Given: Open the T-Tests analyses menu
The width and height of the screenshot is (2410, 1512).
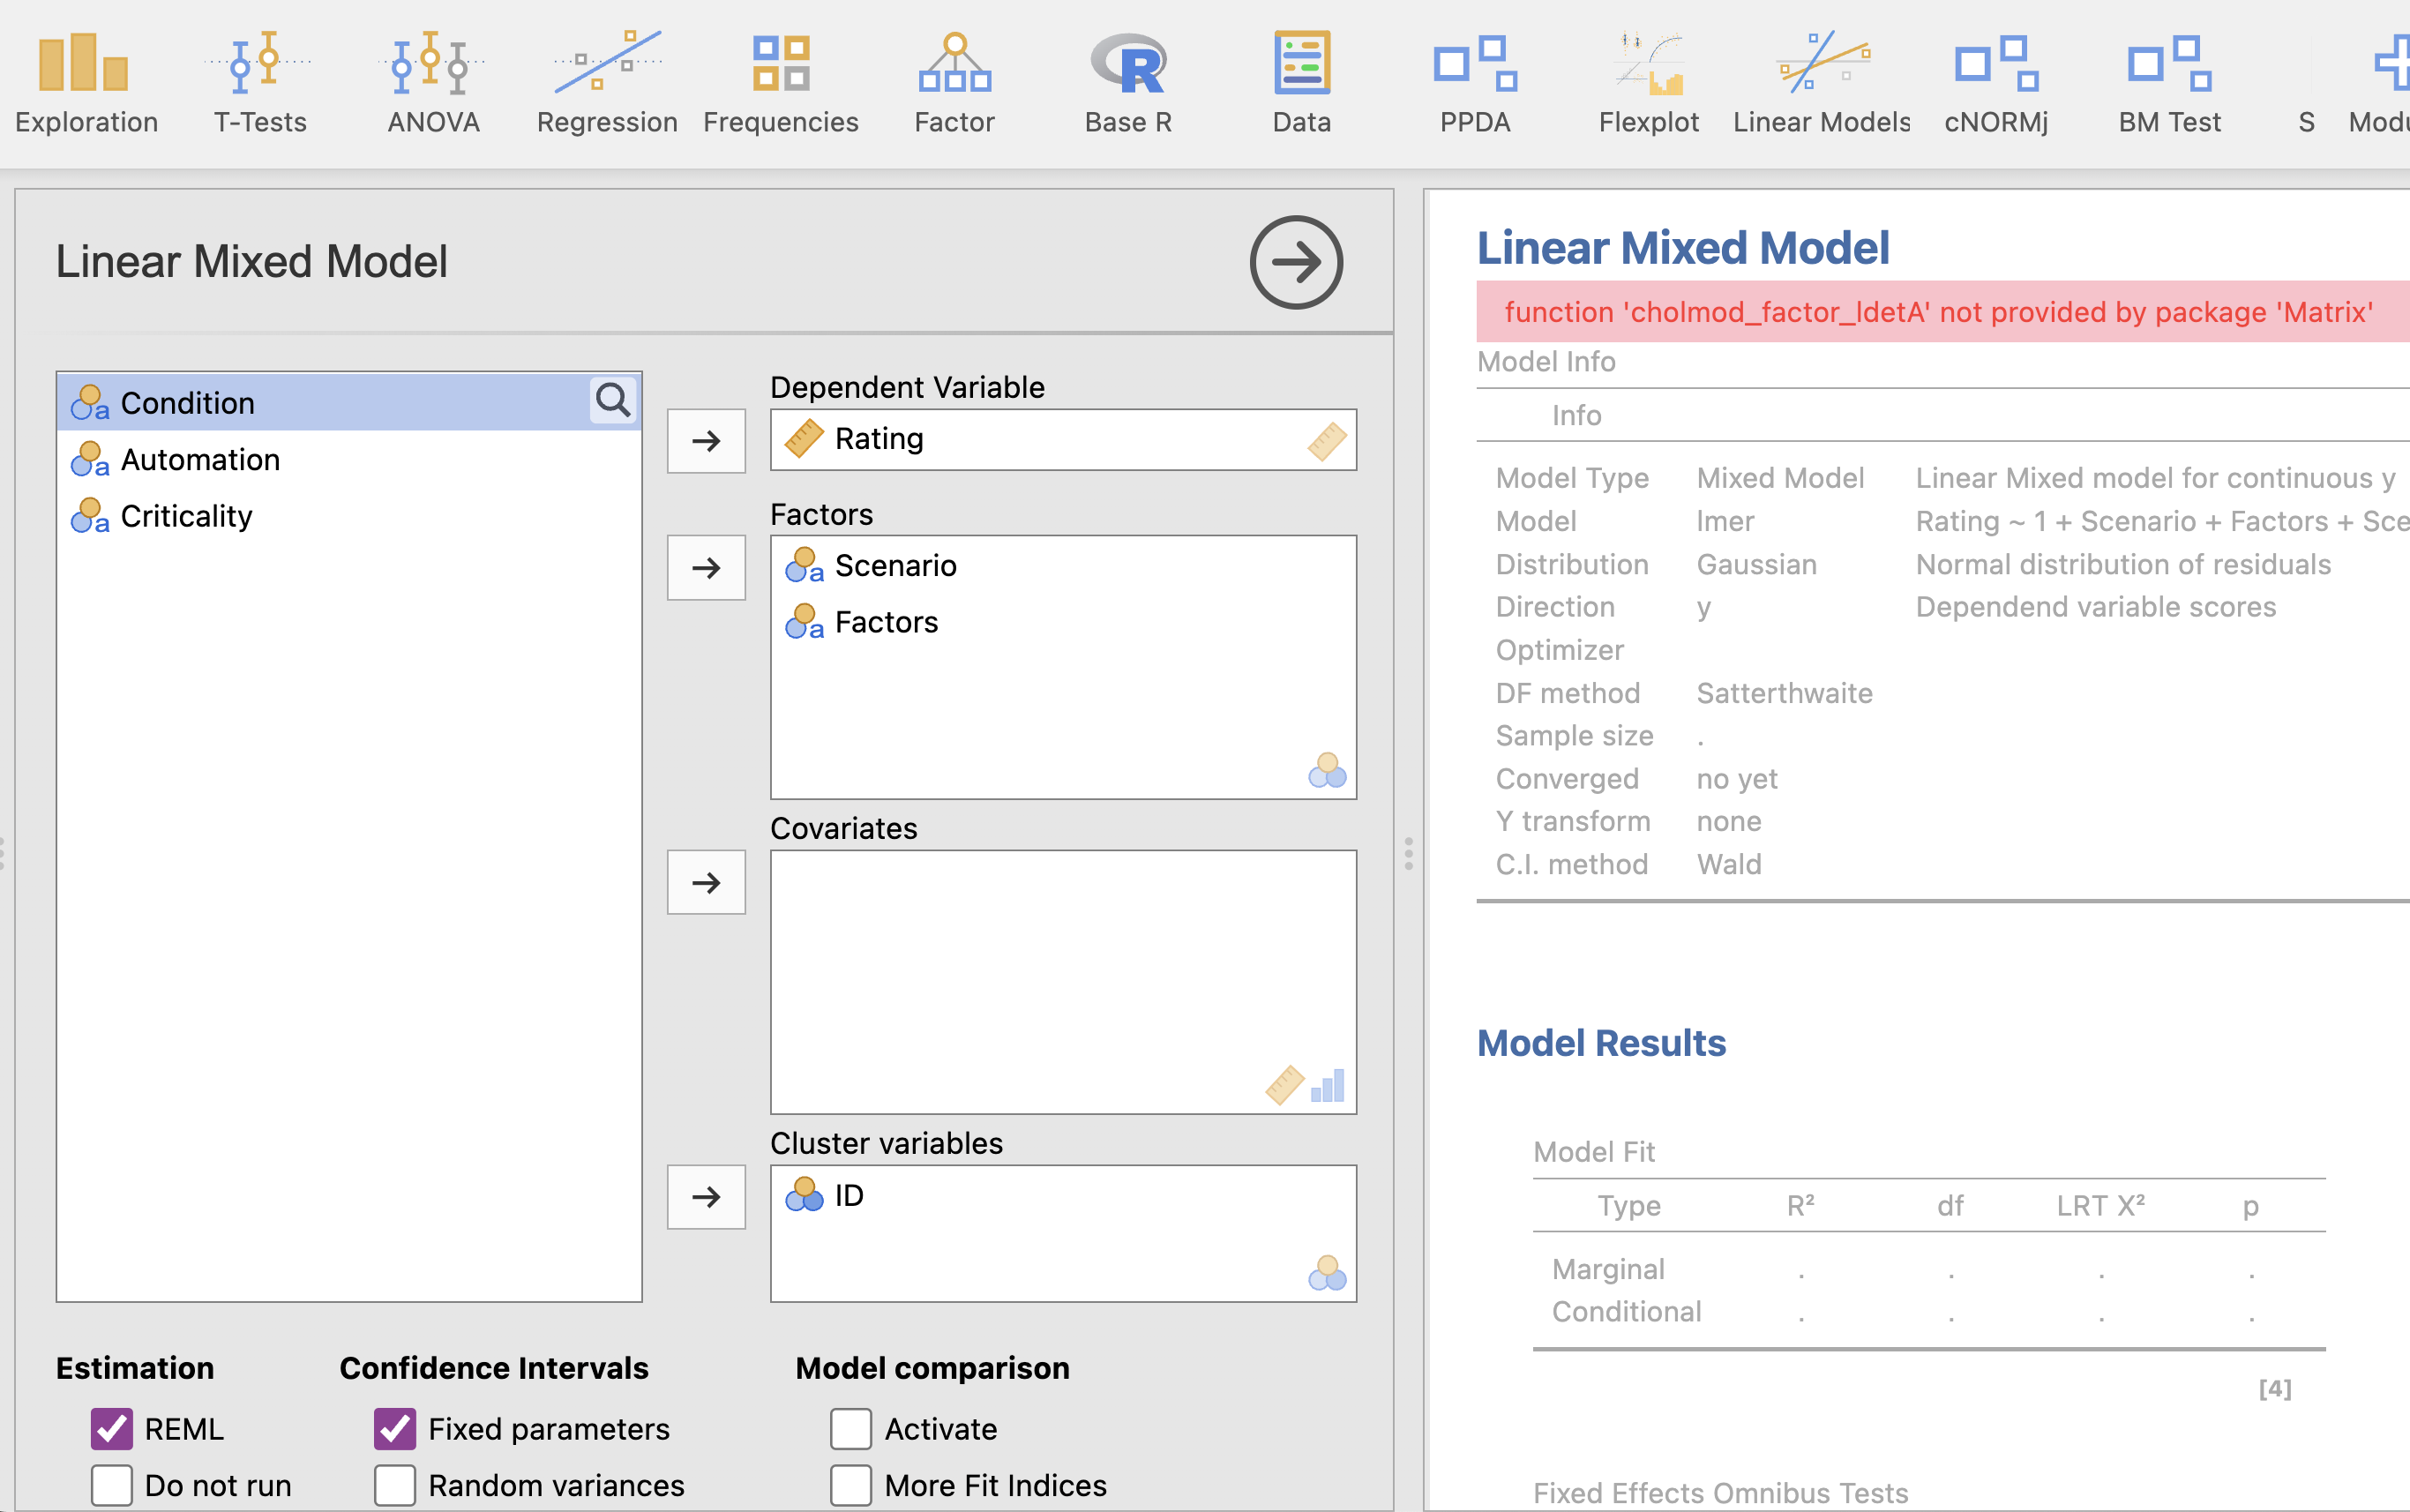Looking at the screenshot, I should (260, 84).
